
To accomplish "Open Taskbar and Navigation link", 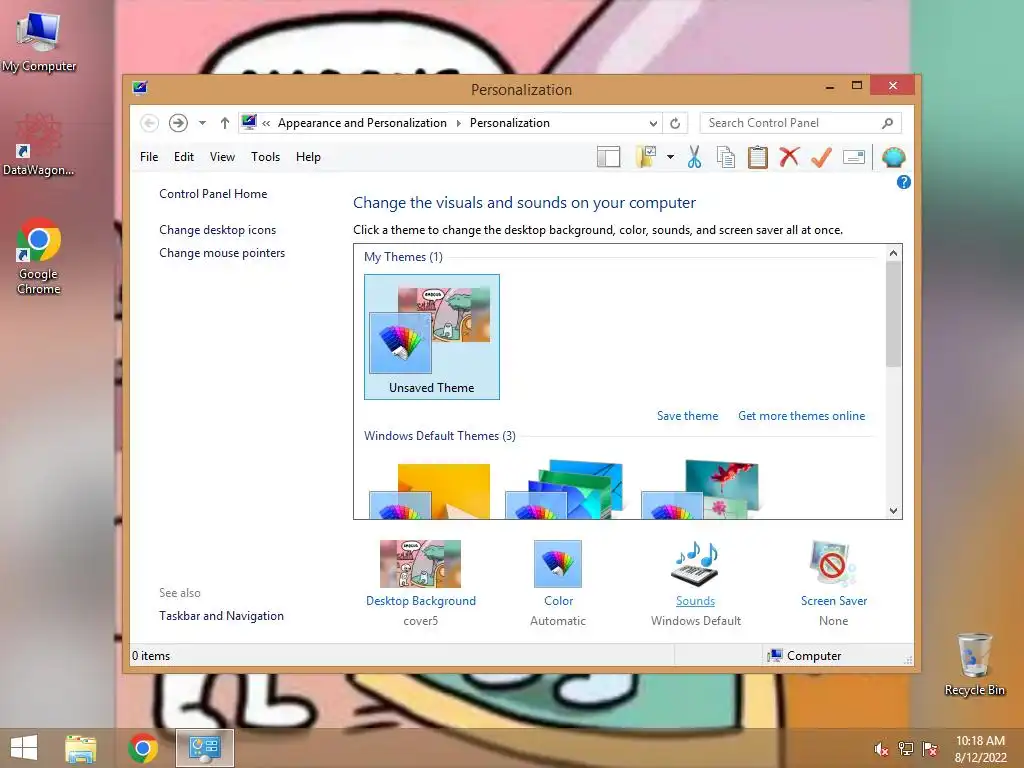I will [x=221, y=616].
